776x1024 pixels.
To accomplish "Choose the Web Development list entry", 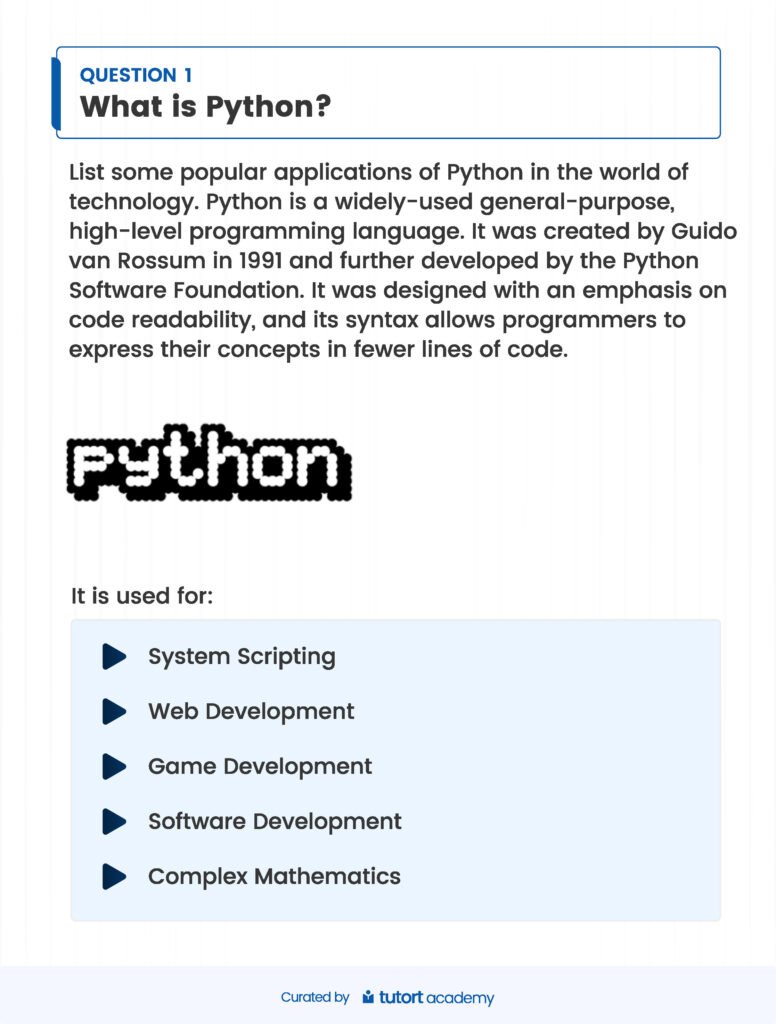I will click(251, 712).
